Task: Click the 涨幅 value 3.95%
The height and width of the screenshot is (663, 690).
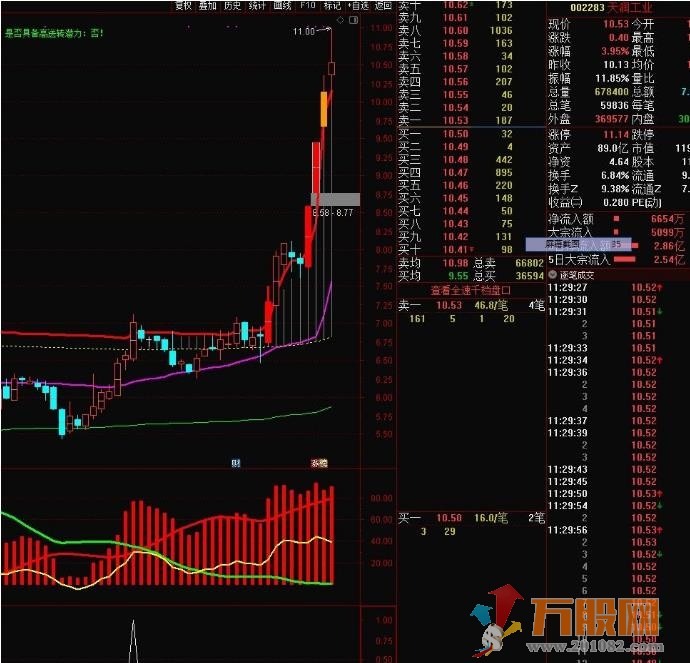Action: pyautogui.click(x=615, y=51)
